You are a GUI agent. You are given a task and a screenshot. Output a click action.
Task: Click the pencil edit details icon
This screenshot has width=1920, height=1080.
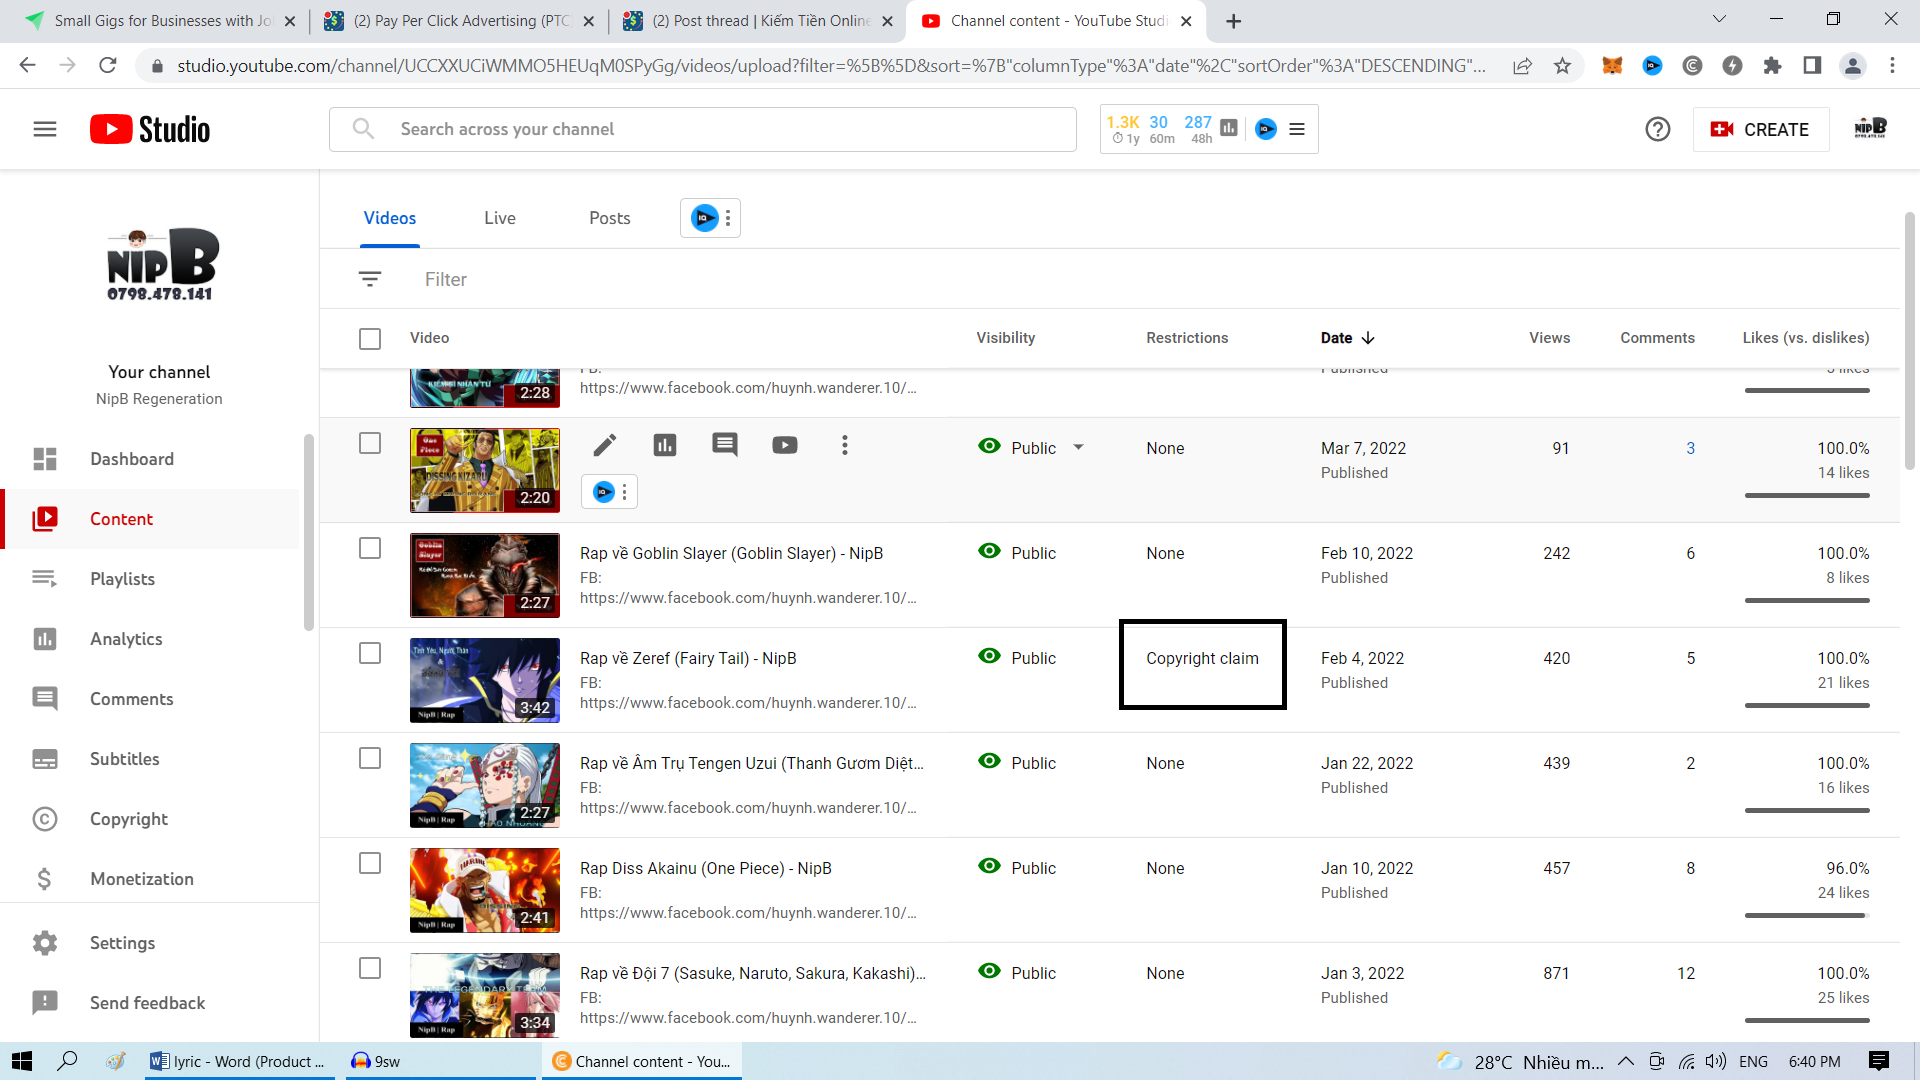point(605,445)
